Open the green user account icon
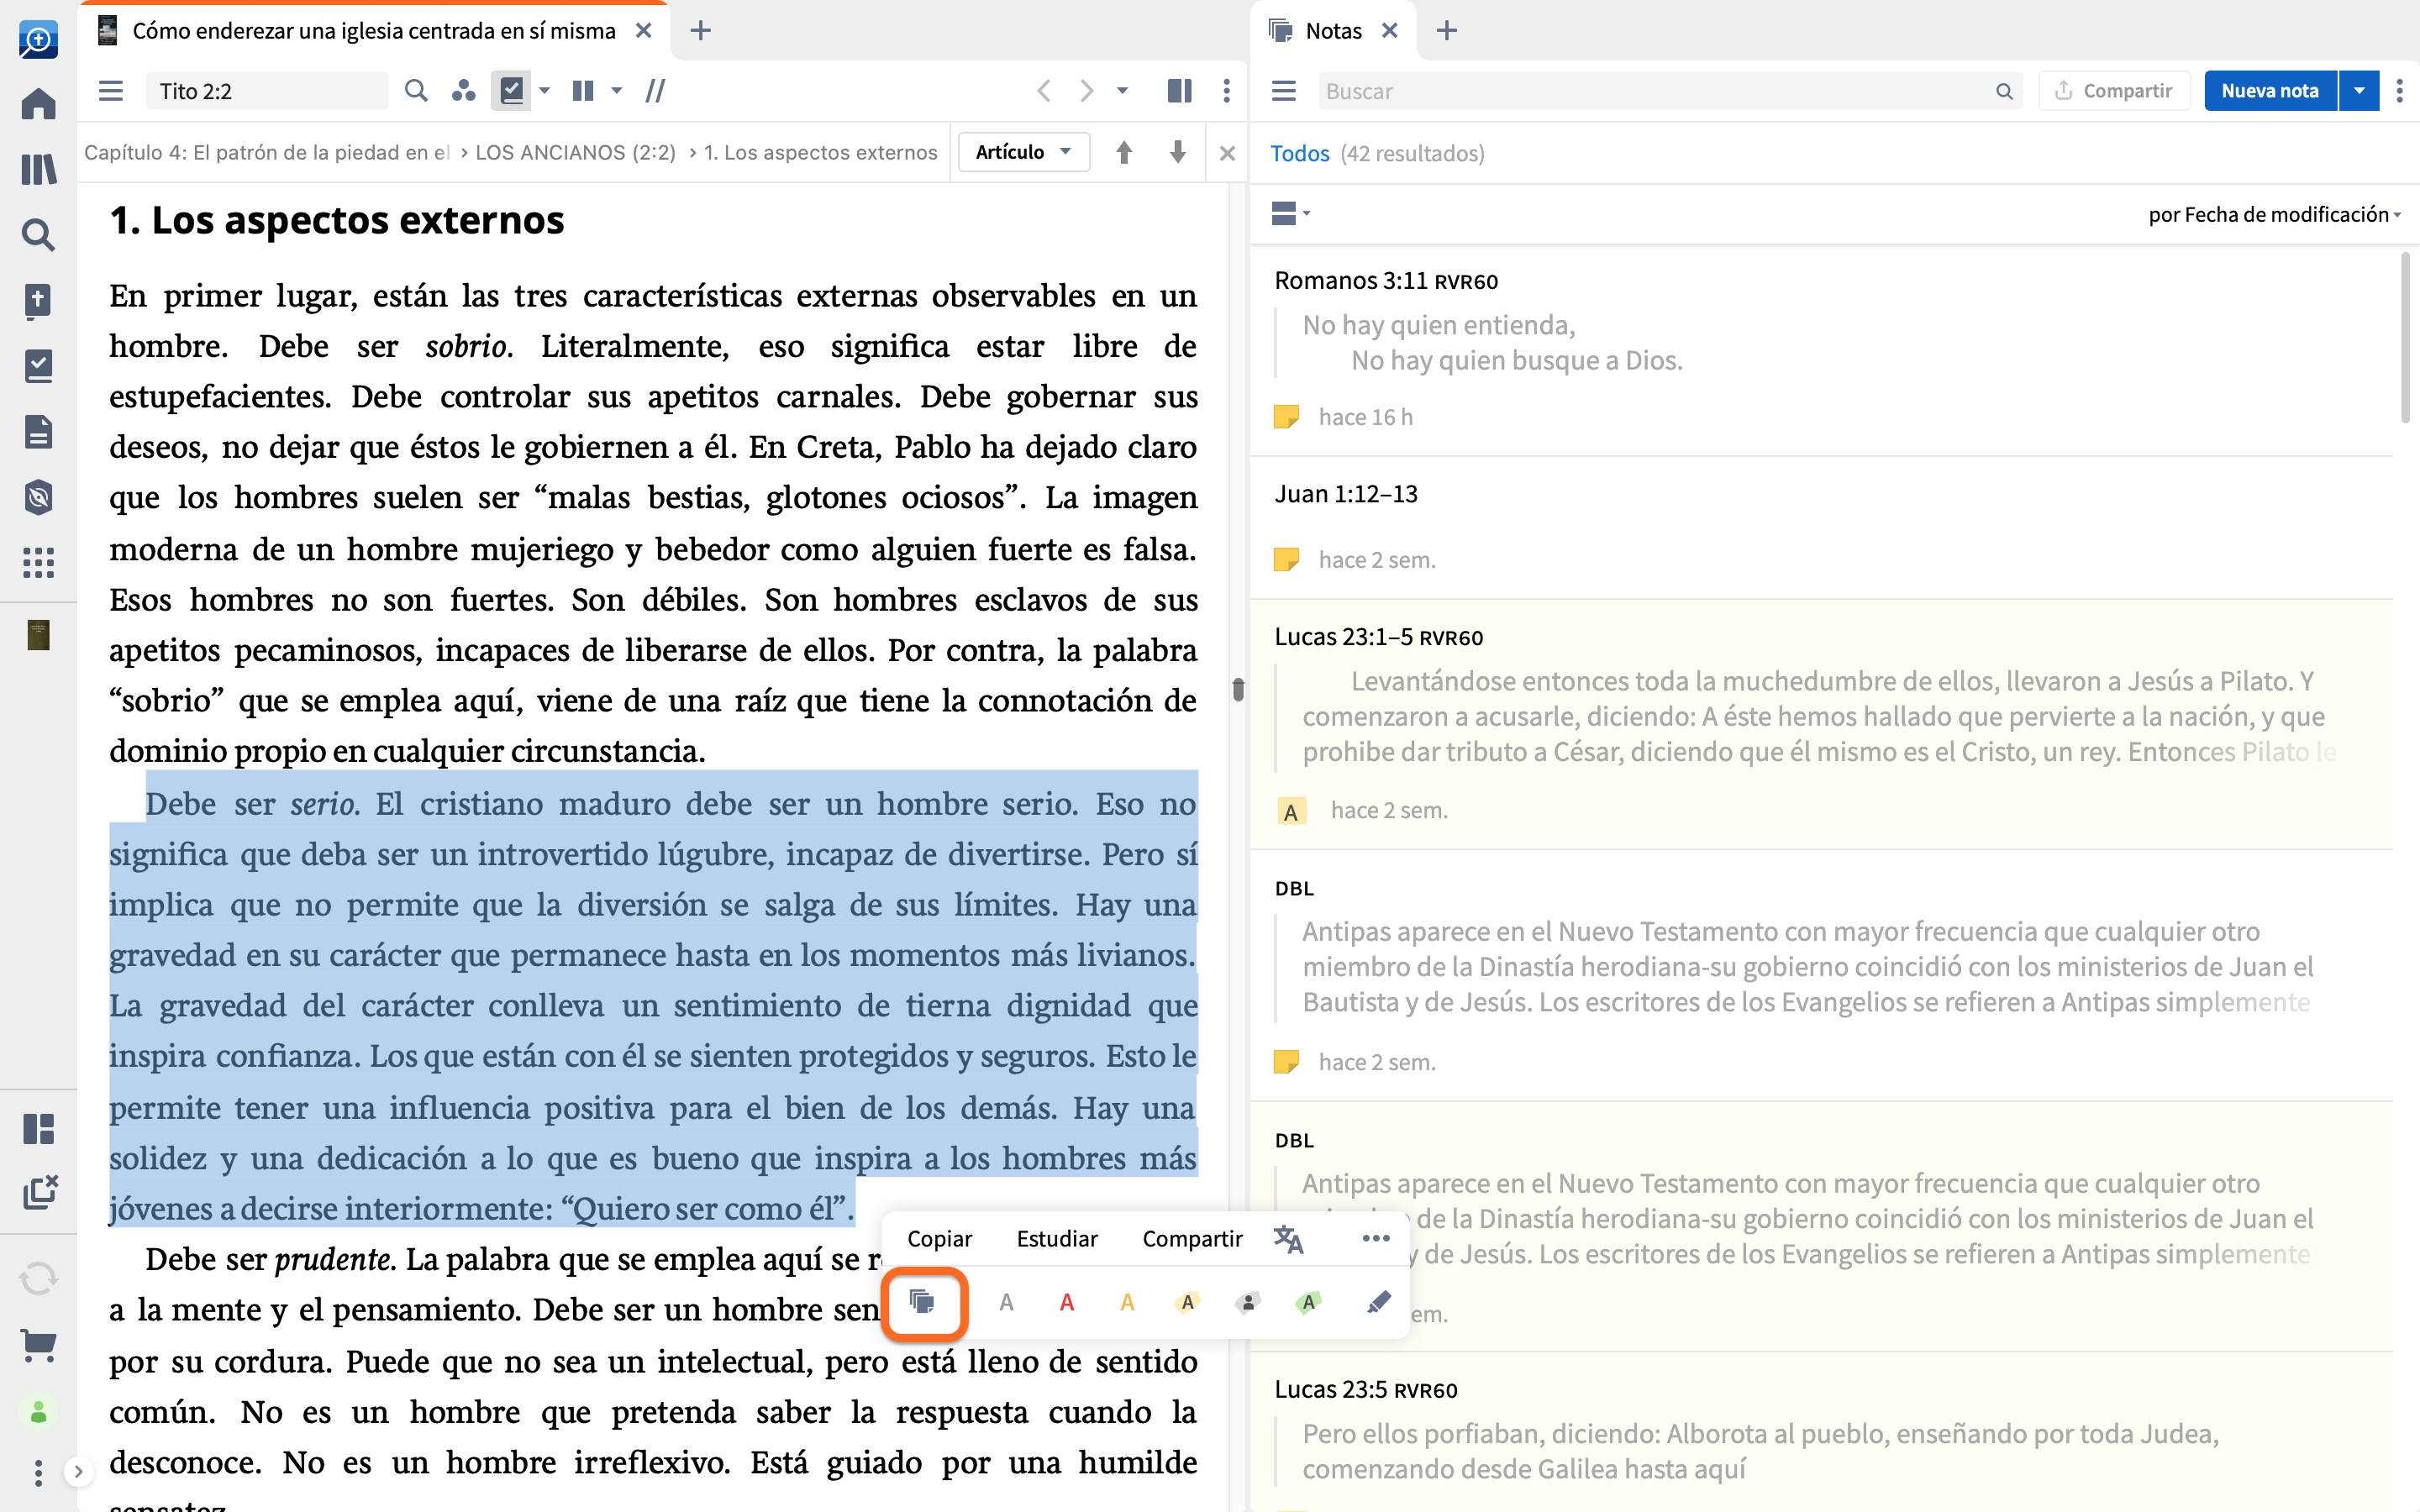2420x1512 pixels. click(x=38, y=1412)
